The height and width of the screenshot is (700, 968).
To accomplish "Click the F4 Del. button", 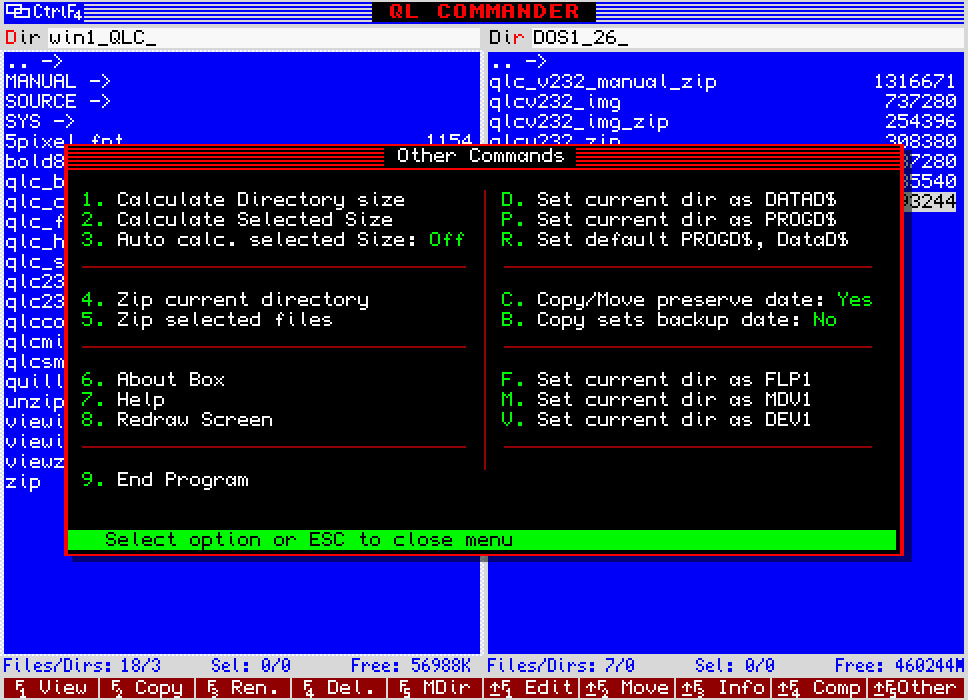I will point(339,688).
